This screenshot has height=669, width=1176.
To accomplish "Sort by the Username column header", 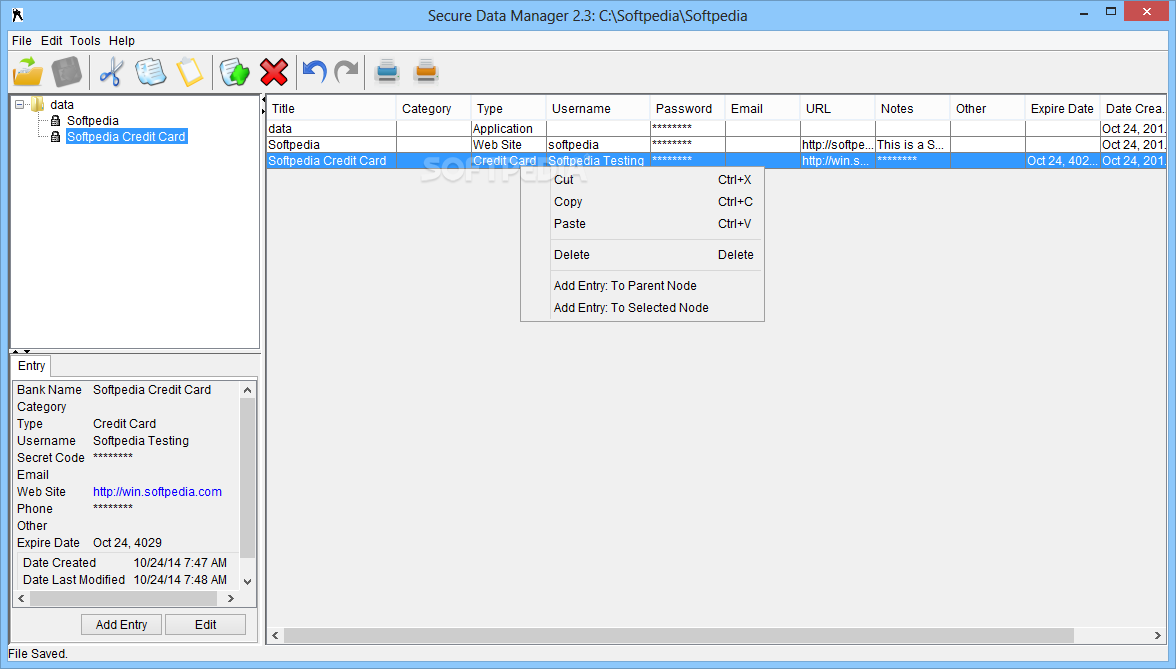I will click(598, 109).
